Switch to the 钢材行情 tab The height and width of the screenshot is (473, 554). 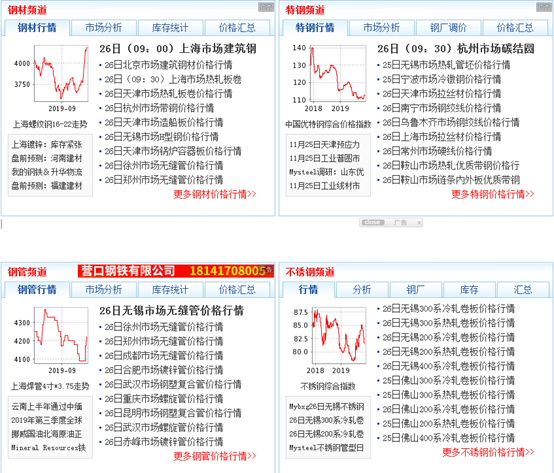37,28
